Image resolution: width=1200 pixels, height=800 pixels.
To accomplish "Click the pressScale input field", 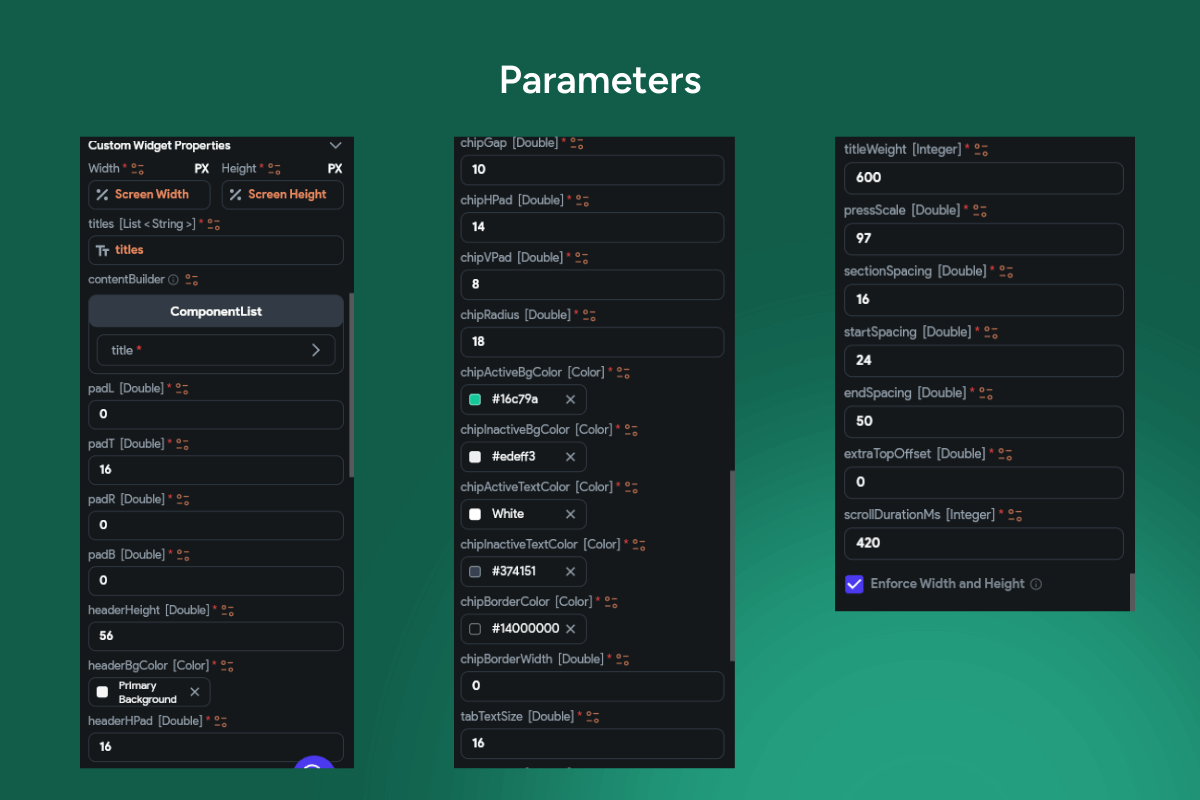I will [x=983, y=239].
